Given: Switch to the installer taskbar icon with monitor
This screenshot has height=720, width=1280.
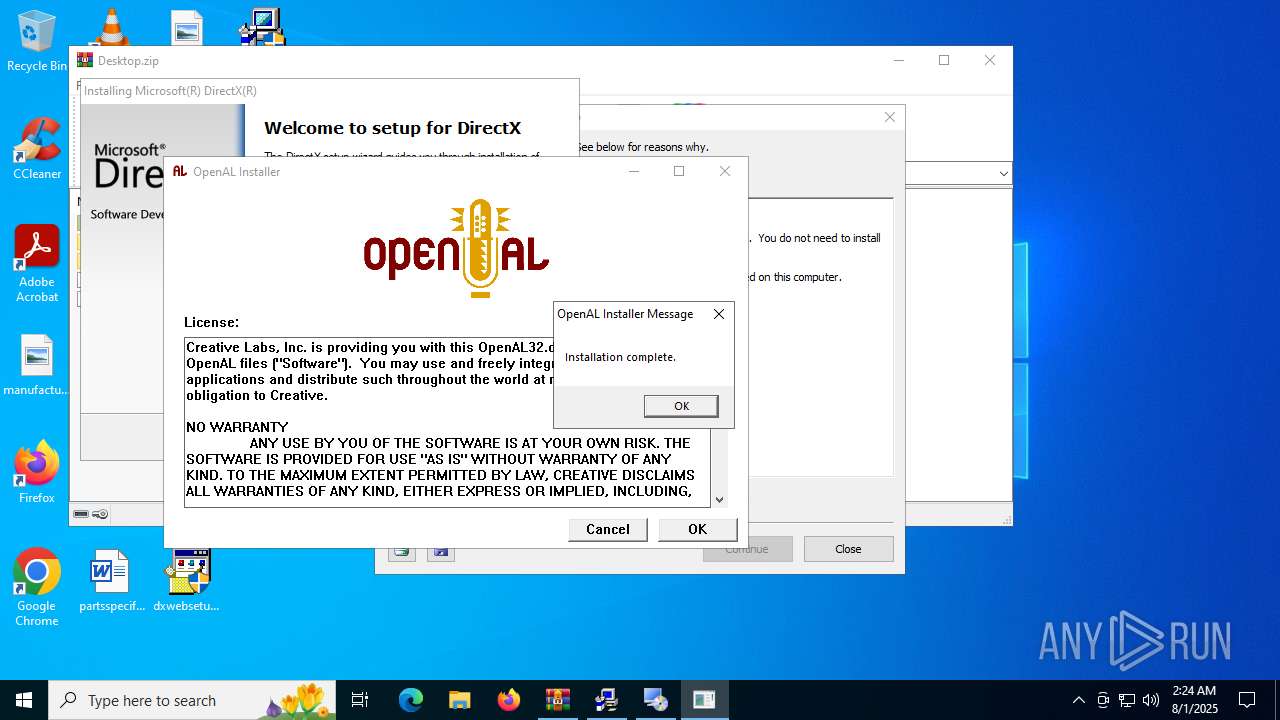Looking at the screenshot, I should tap(655, 700).
